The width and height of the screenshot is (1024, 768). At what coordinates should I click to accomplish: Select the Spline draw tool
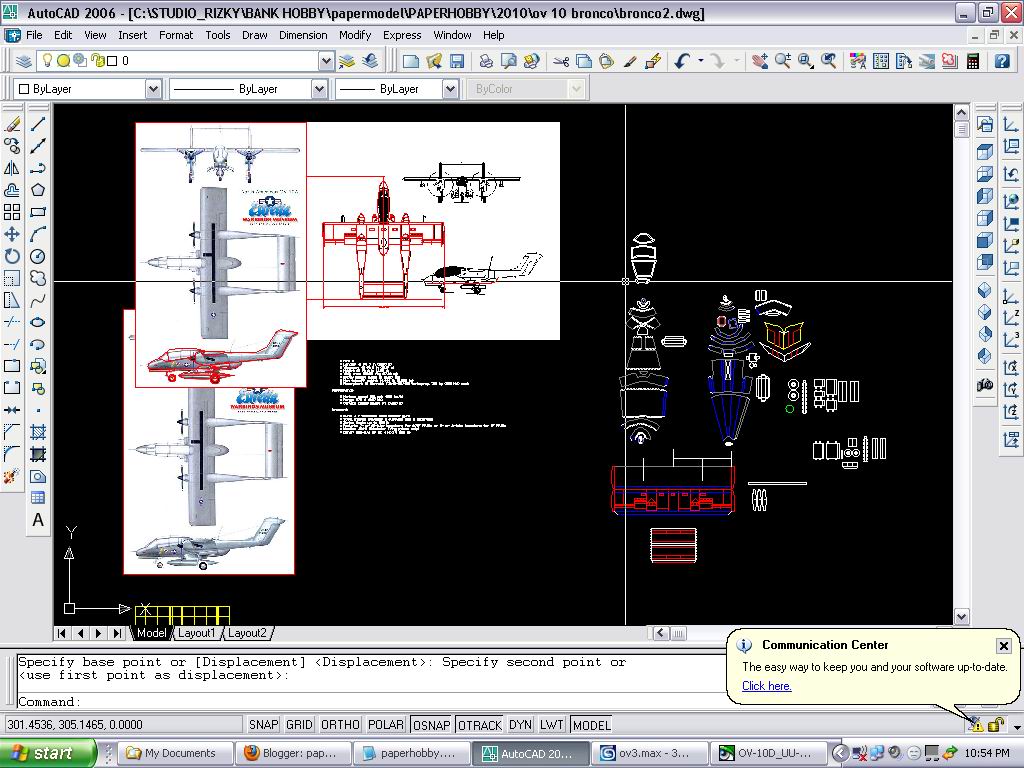tap(38, 300)
